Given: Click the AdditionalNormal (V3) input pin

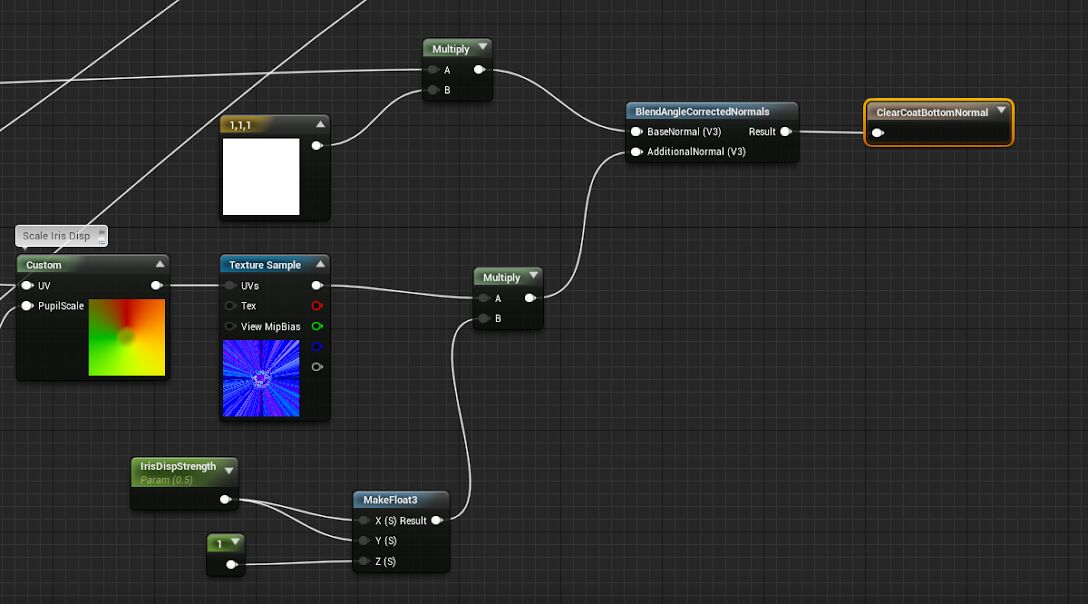Looking at the screenshot, I should (636, 152).
